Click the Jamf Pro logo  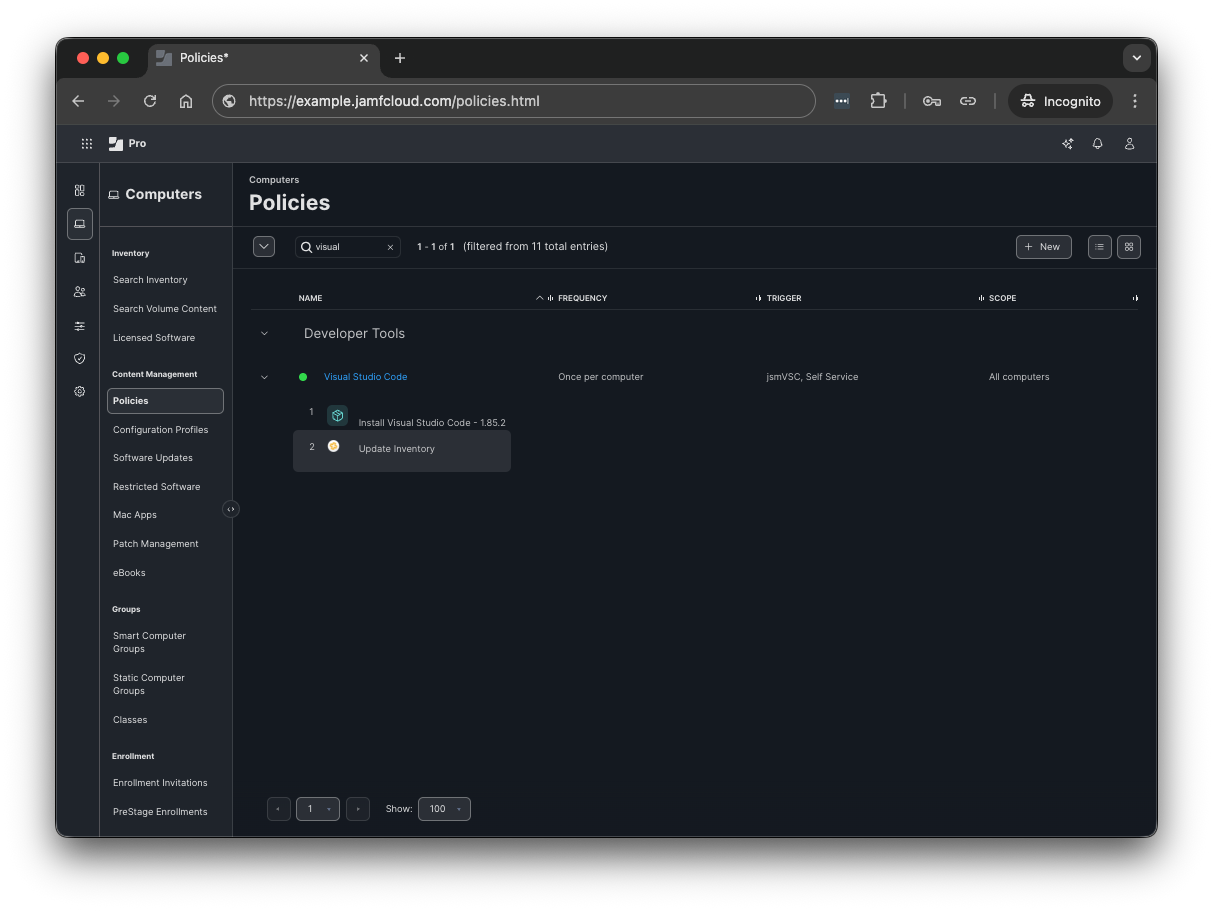tap(127, 144)
